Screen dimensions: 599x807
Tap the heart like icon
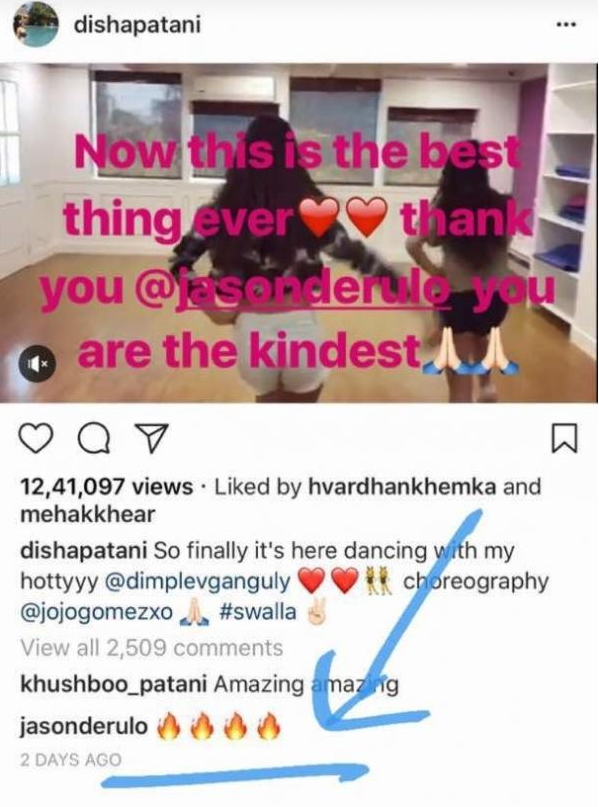tap(36, 439)
